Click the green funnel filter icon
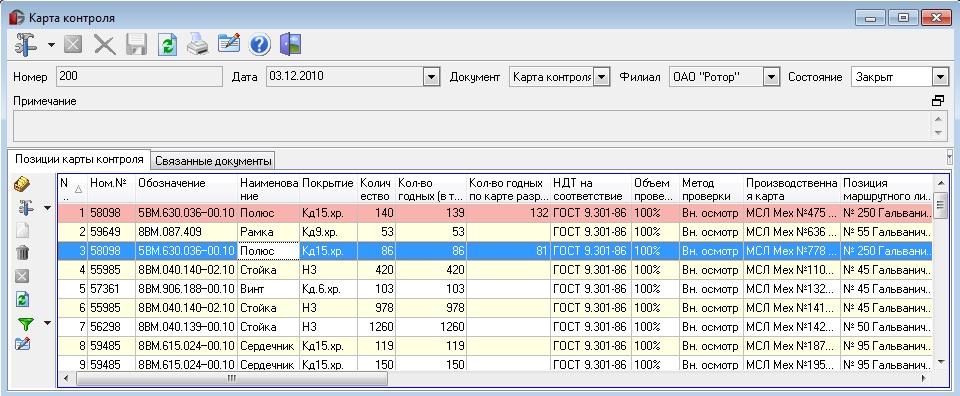The width and height of the screenshot is (960, 396). tap(25, 323)
